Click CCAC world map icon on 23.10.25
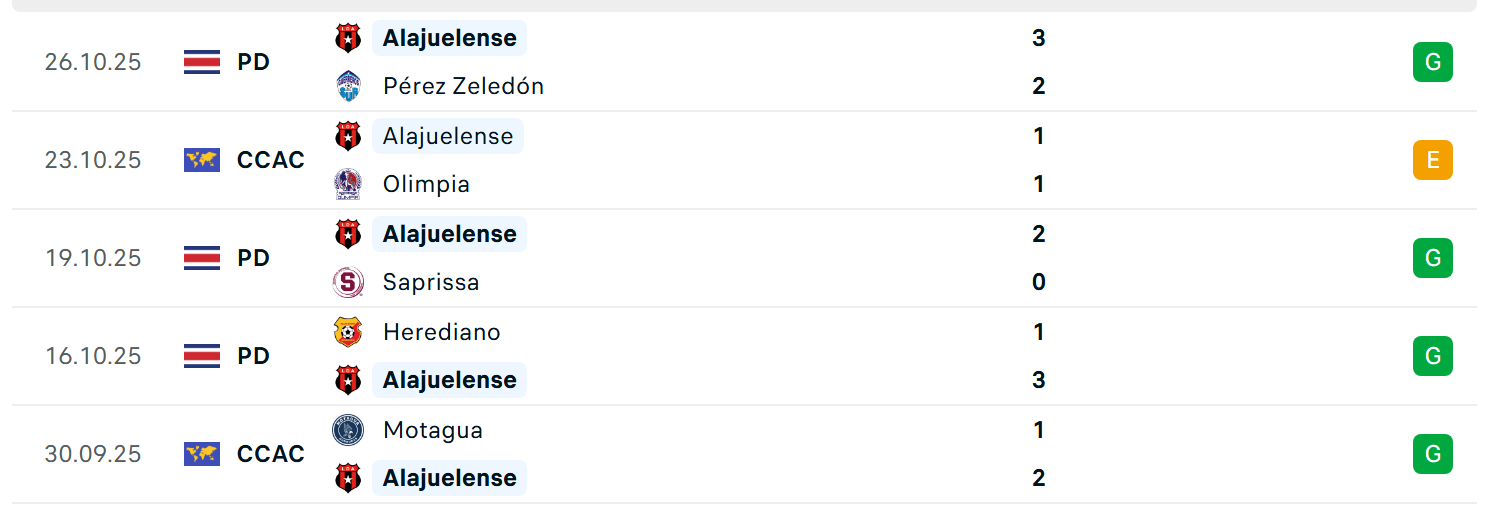Viewport: 1496px width, 507px height. coord(202,160)
